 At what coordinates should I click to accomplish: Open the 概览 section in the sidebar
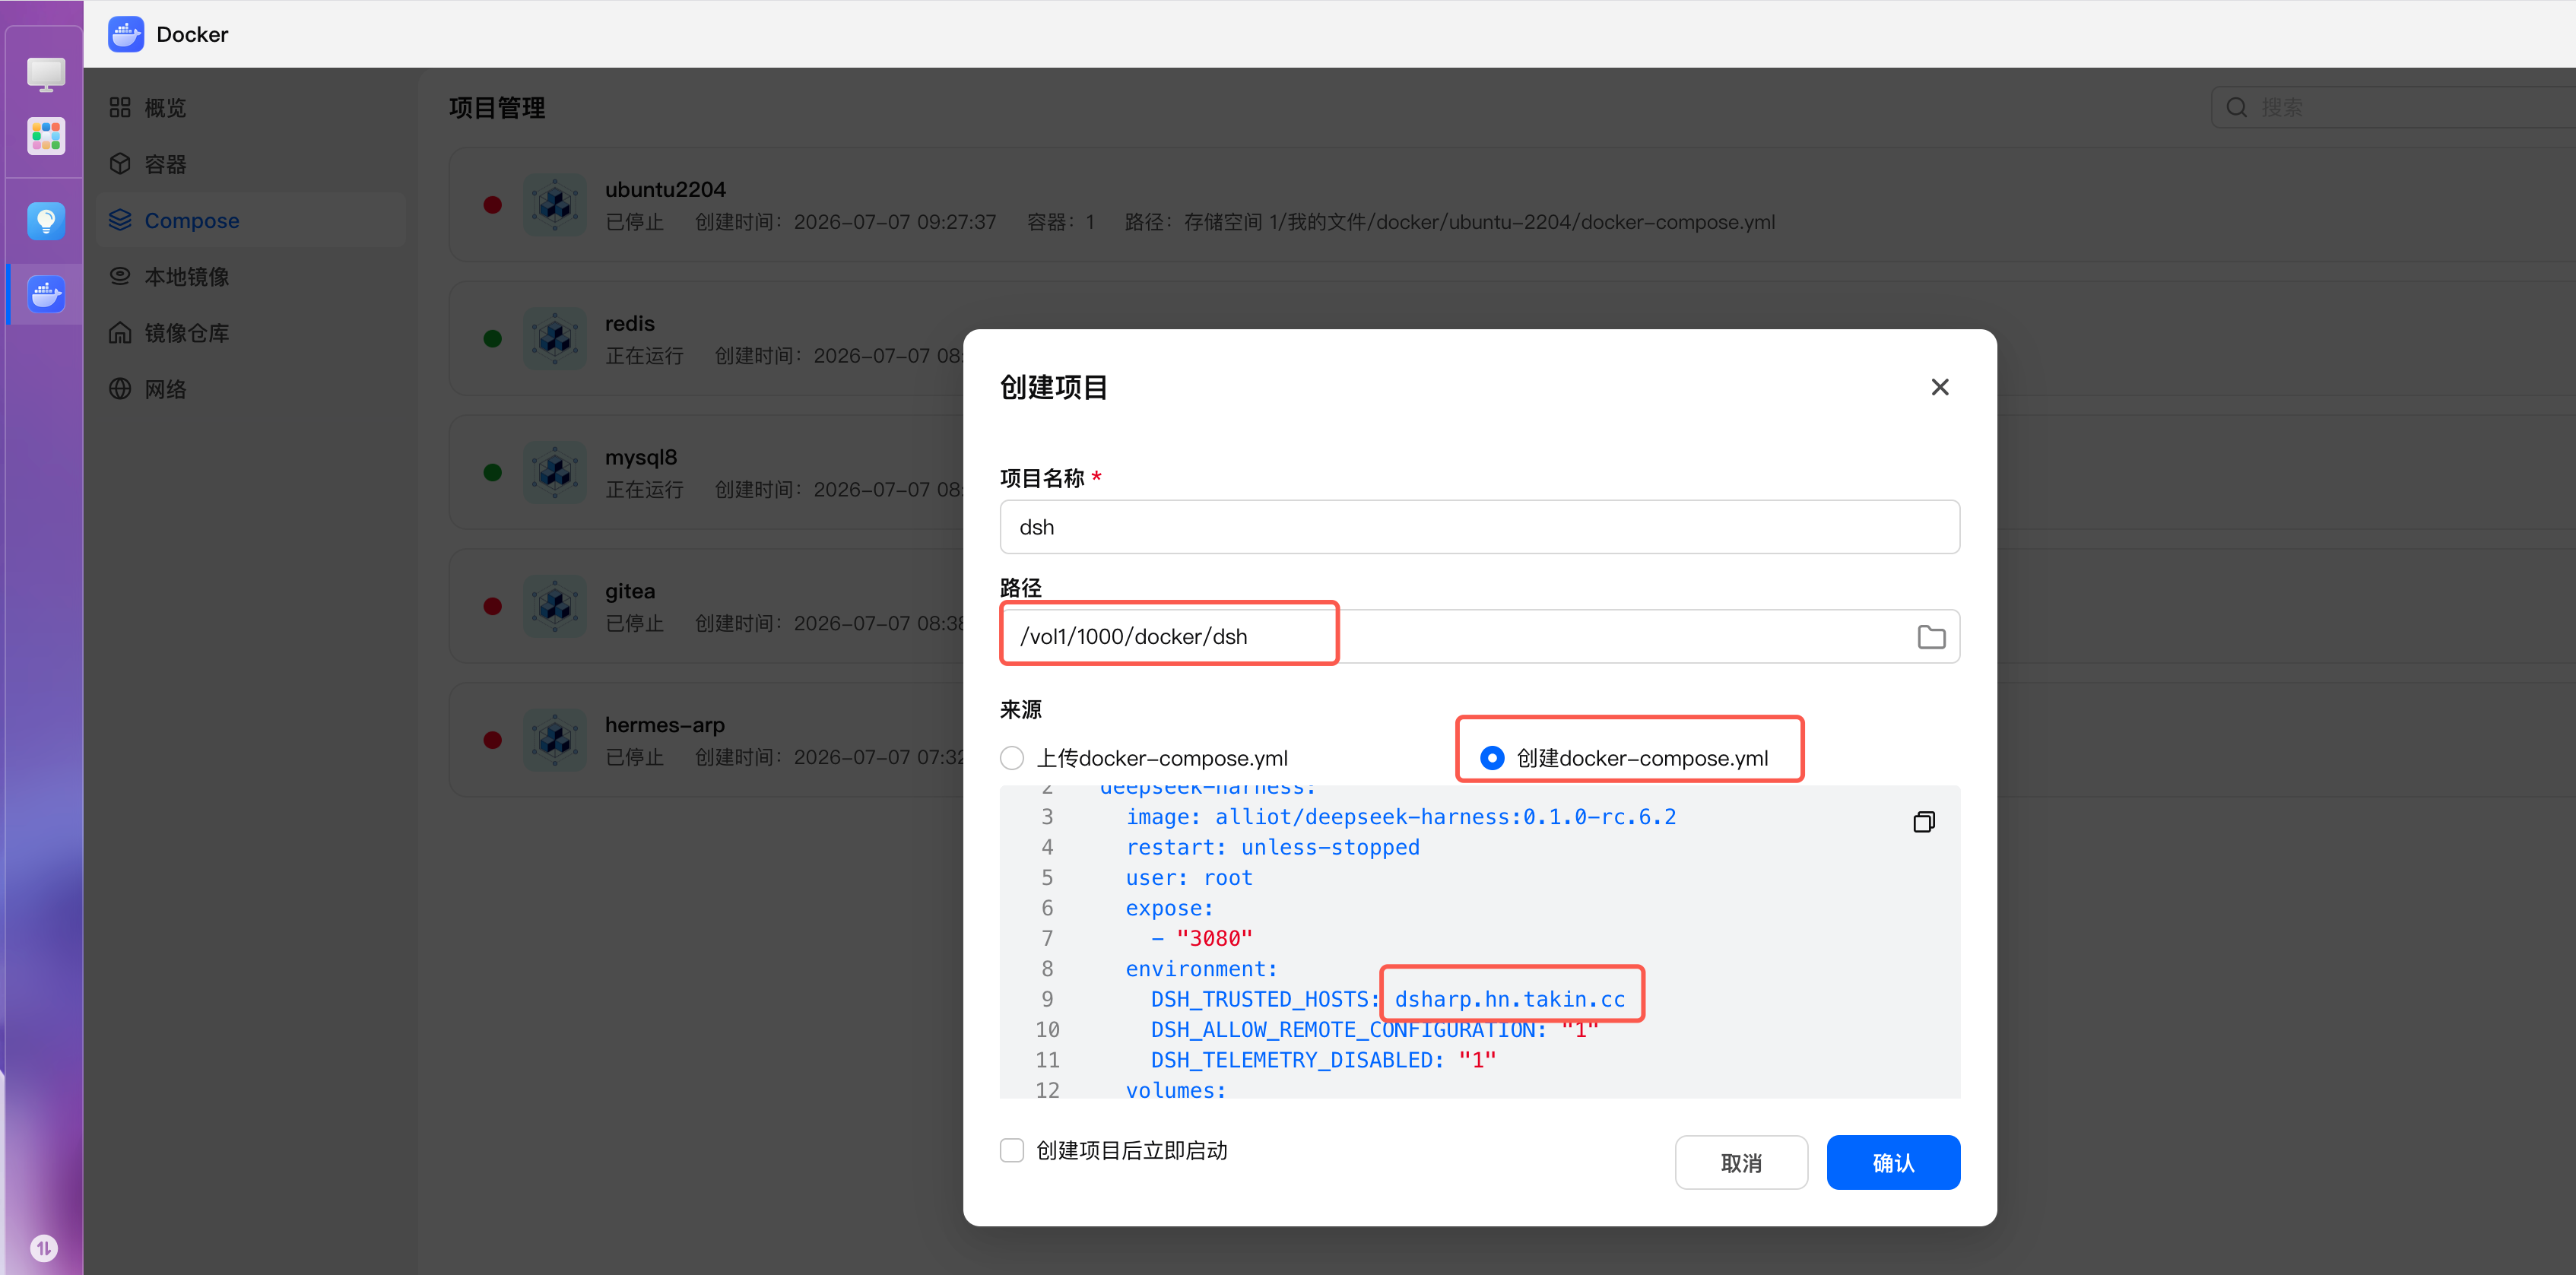250,108
